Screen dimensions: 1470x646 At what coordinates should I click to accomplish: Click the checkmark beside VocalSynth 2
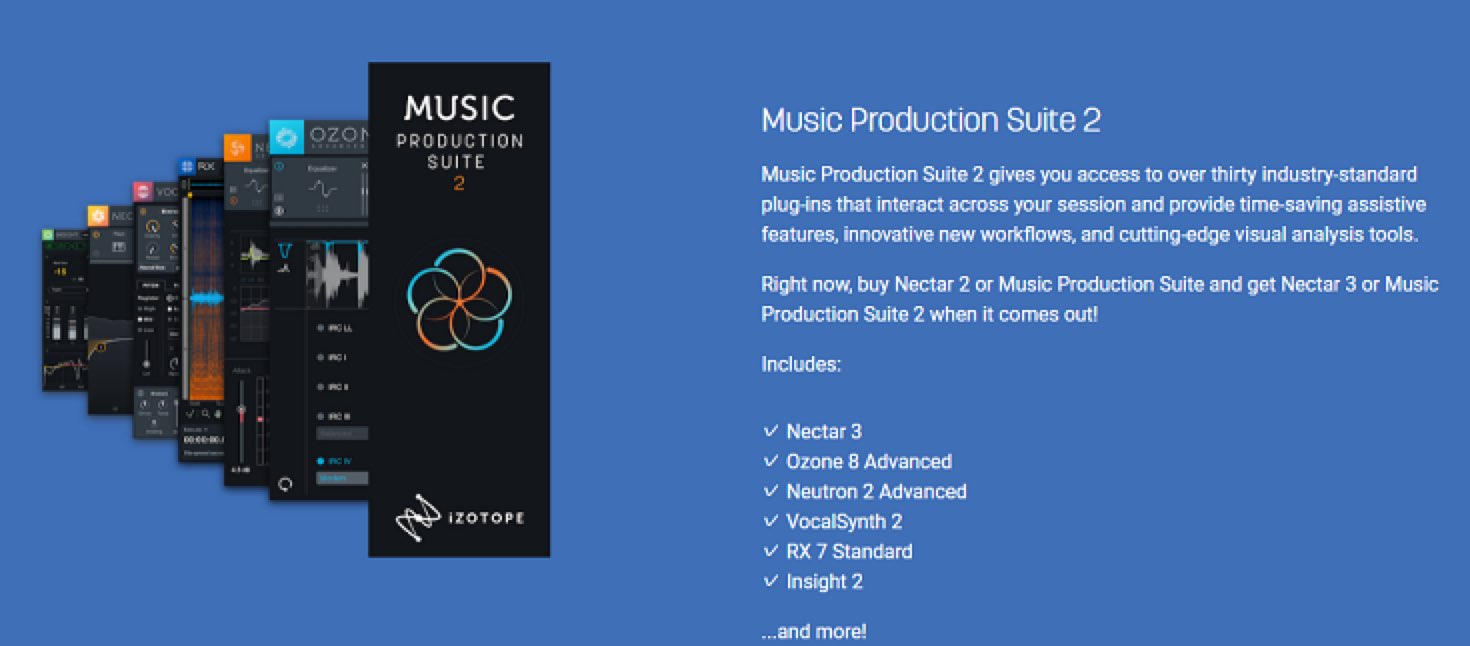[x=770, y=521]
